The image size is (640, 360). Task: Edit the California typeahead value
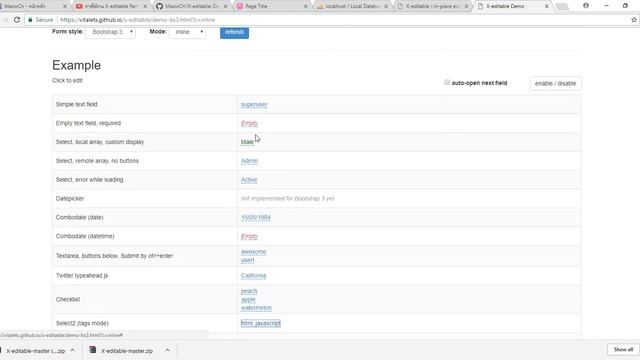(253, 276)
